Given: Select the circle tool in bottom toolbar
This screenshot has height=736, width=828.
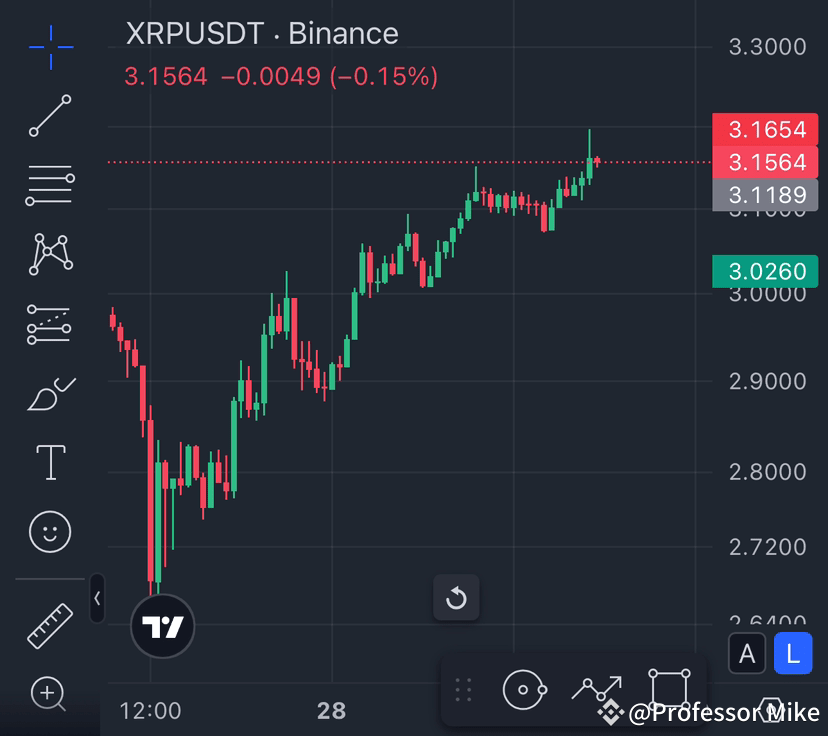Looking at the screenshot, I should pos(525,690).
